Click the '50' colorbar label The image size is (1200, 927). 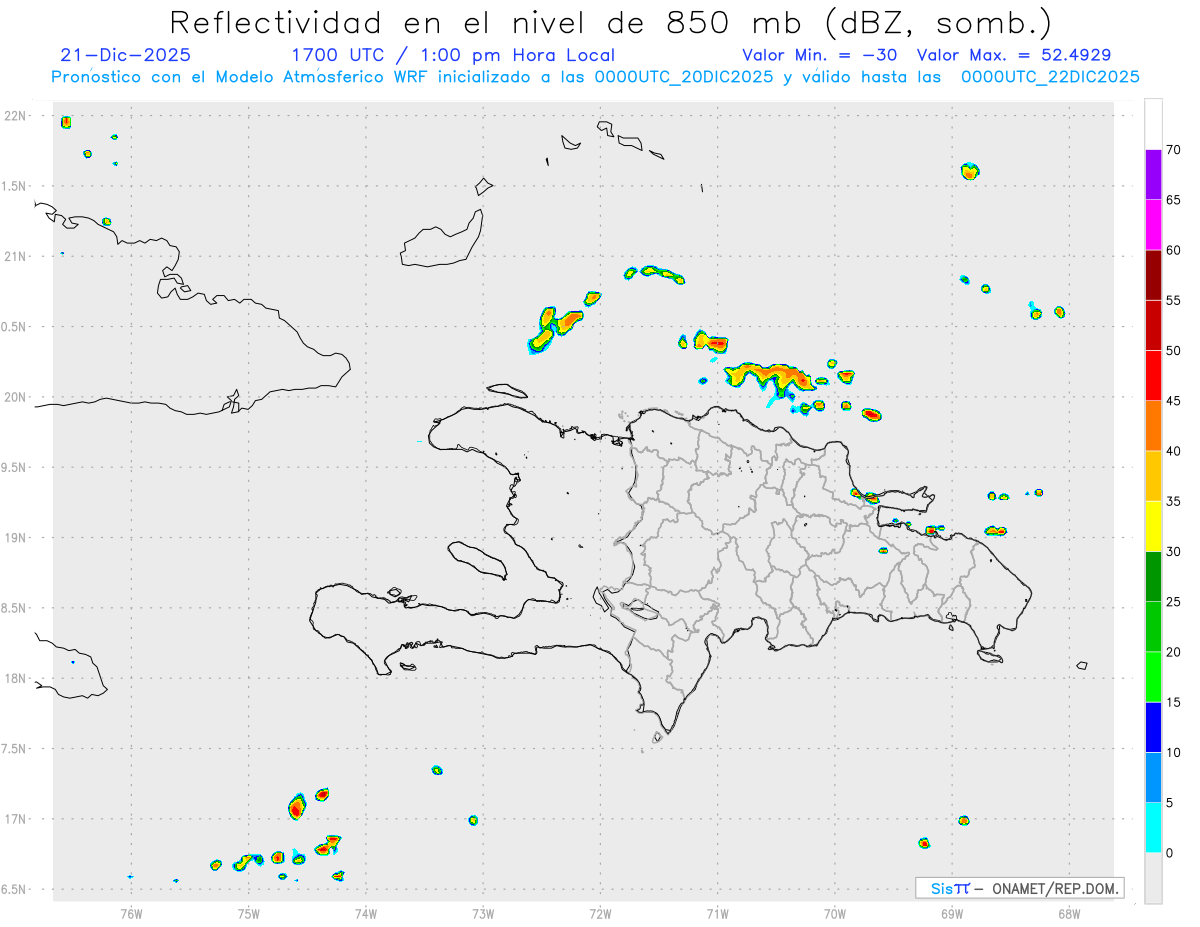pyautogui.click(x=1174, y=351)
